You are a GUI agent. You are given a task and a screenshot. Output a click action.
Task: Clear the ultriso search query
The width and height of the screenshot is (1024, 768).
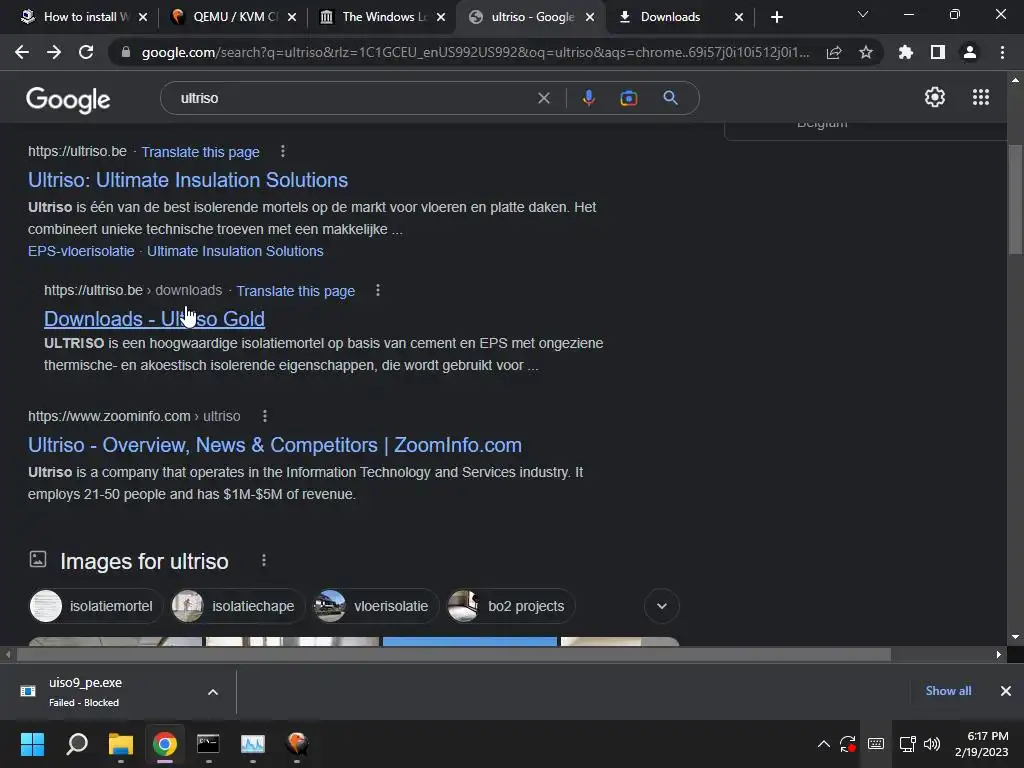coord(543,98)
